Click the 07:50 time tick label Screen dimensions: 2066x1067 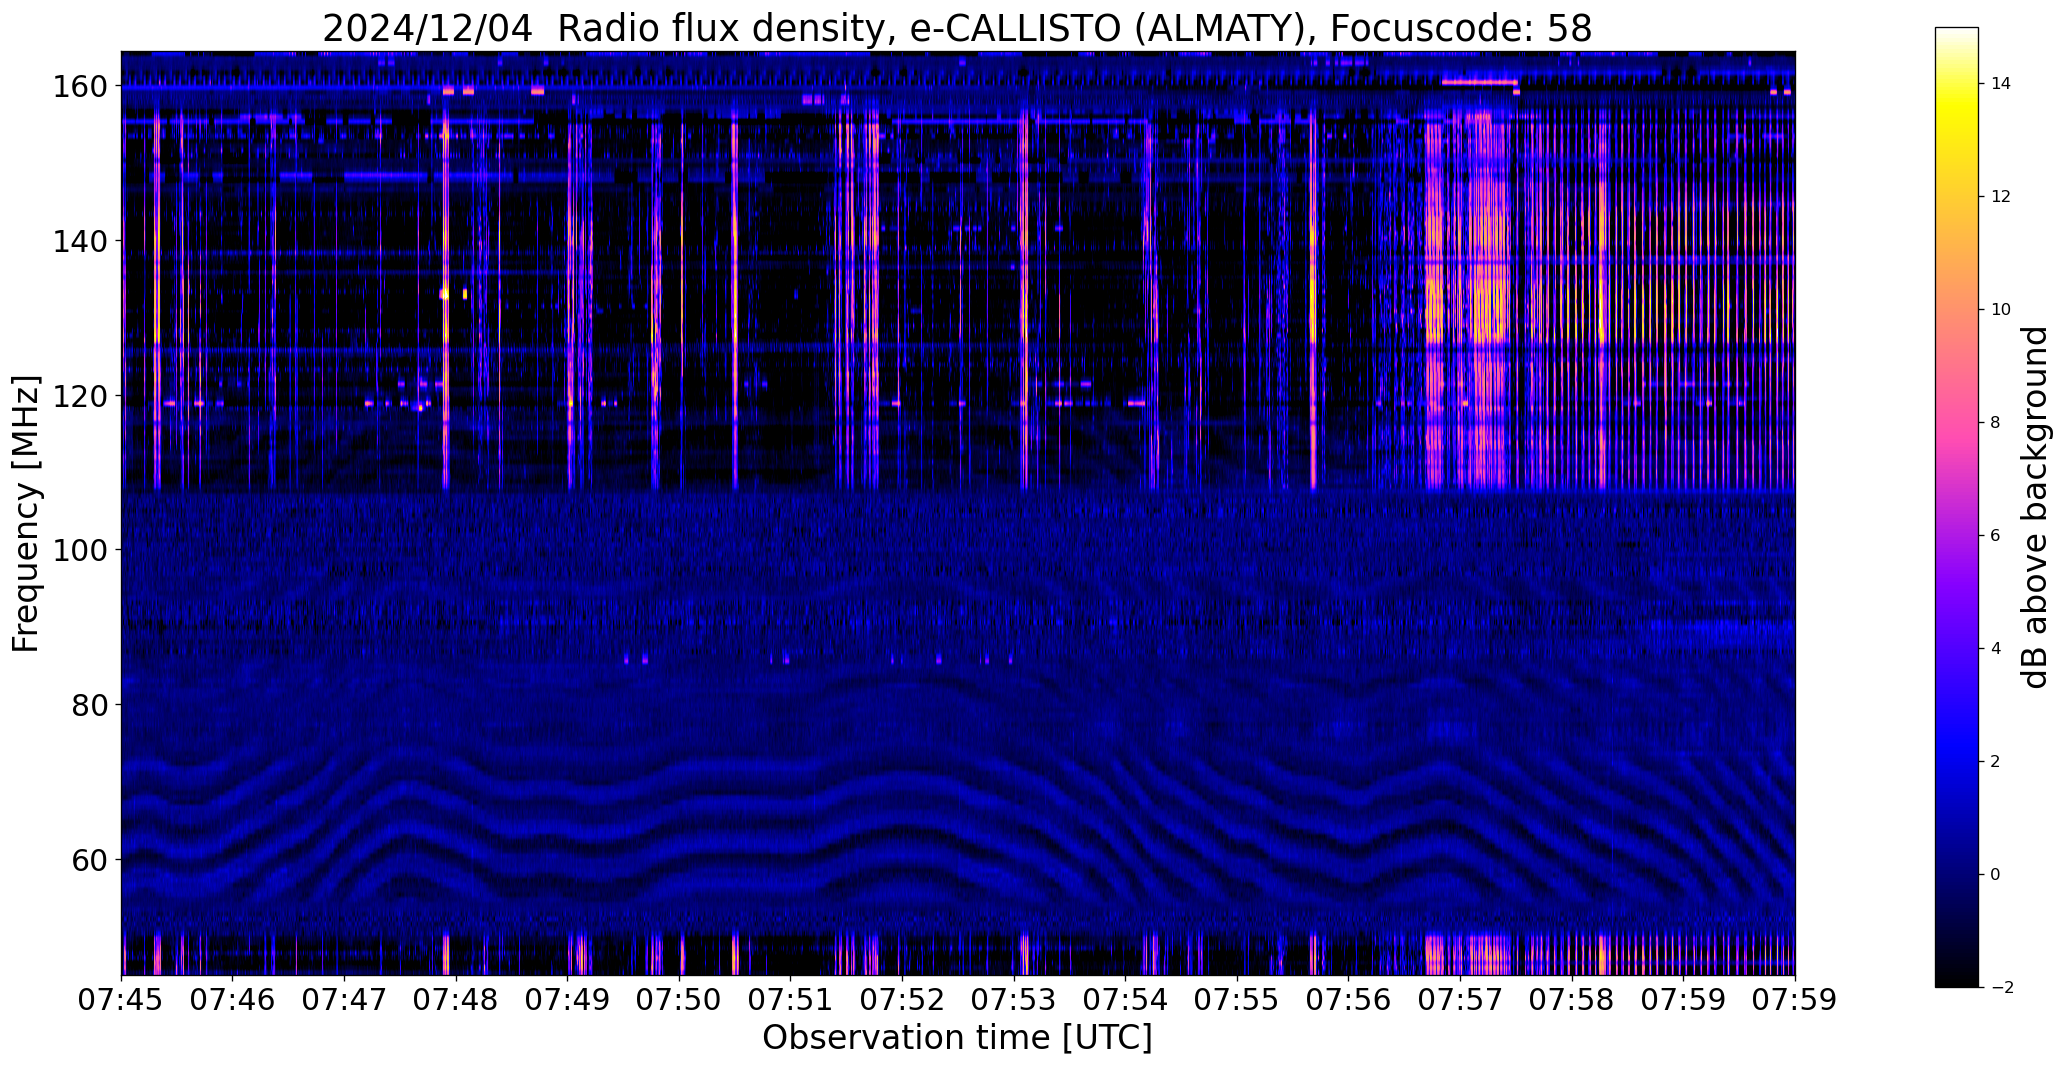point(680,1001)
